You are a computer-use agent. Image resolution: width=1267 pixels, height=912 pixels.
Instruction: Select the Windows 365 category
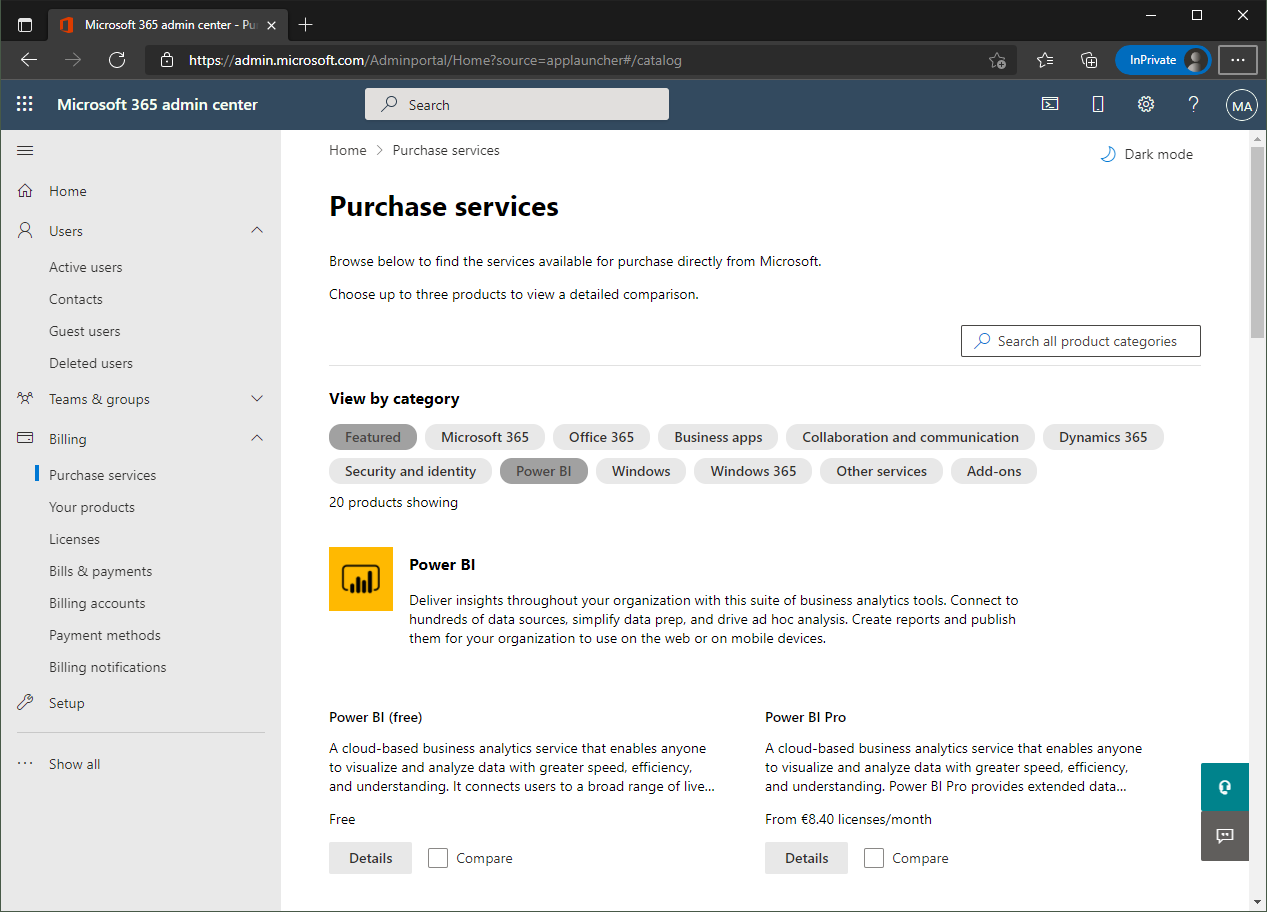tap(752, 471)
